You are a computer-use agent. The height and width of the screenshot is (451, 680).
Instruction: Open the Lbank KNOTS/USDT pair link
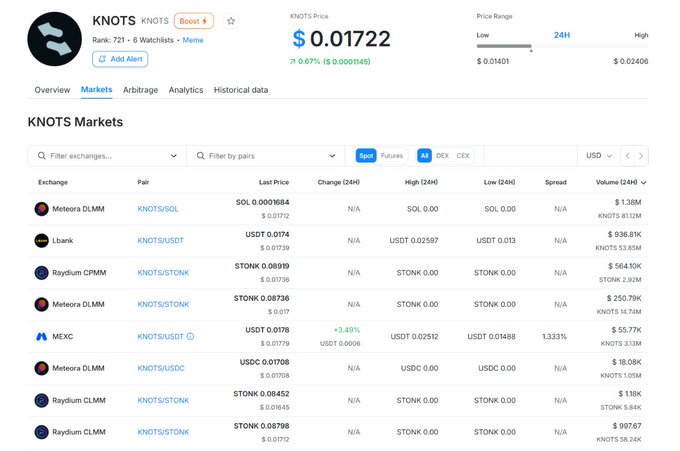pos(160,241)
